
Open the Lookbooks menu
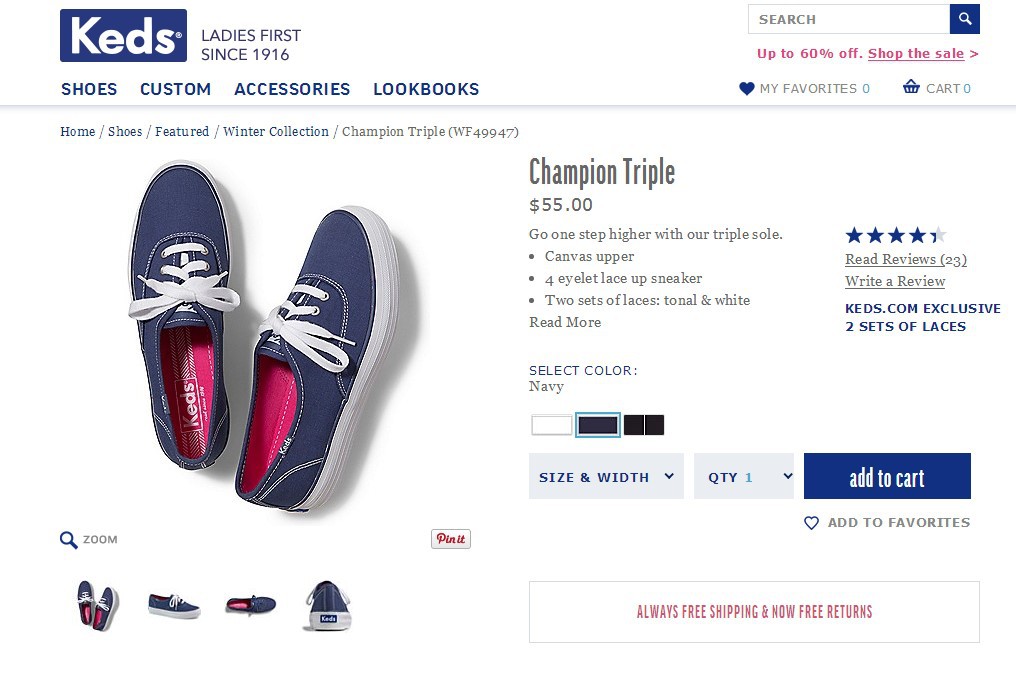(426, 89)
